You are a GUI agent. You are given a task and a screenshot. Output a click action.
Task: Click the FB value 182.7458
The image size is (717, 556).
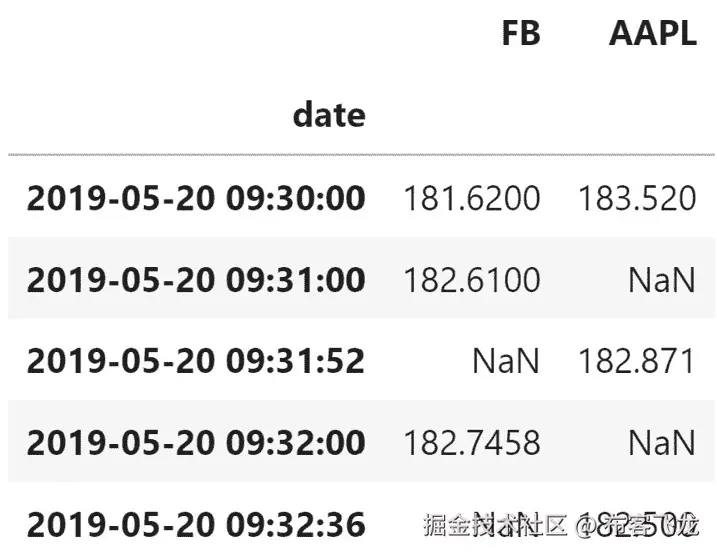(471, 442)
